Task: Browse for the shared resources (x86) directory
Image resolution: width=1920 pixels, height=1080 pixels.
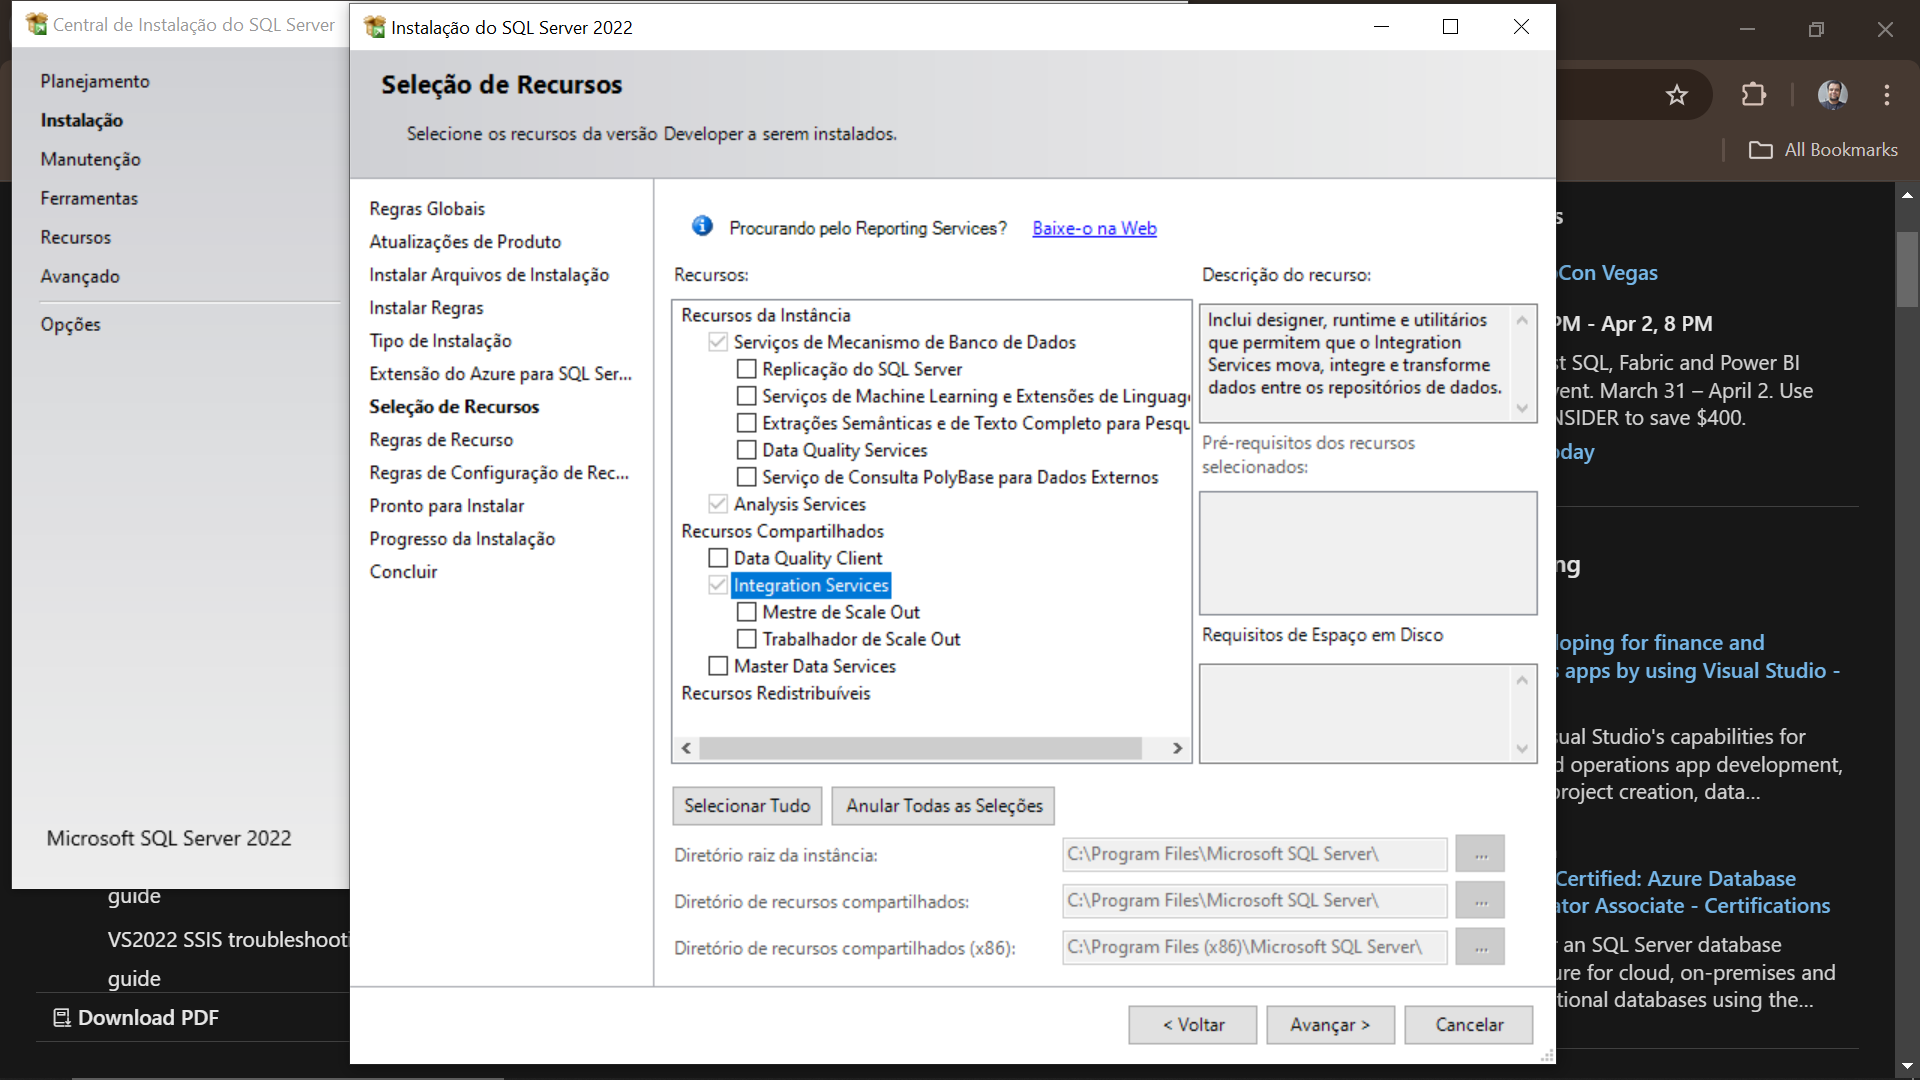Action: click(x=1480, y=947)
